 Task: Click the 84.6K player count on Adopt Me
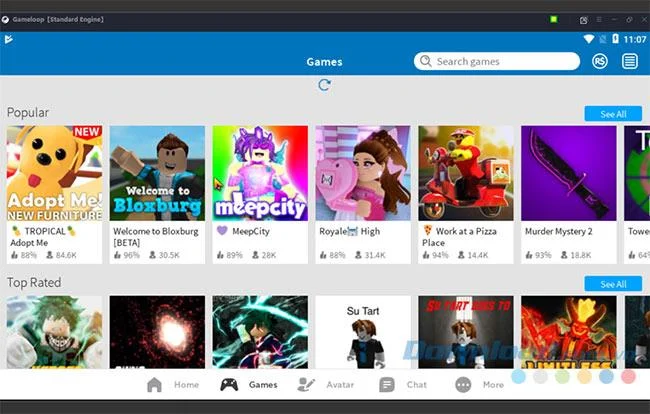[66, 255]
